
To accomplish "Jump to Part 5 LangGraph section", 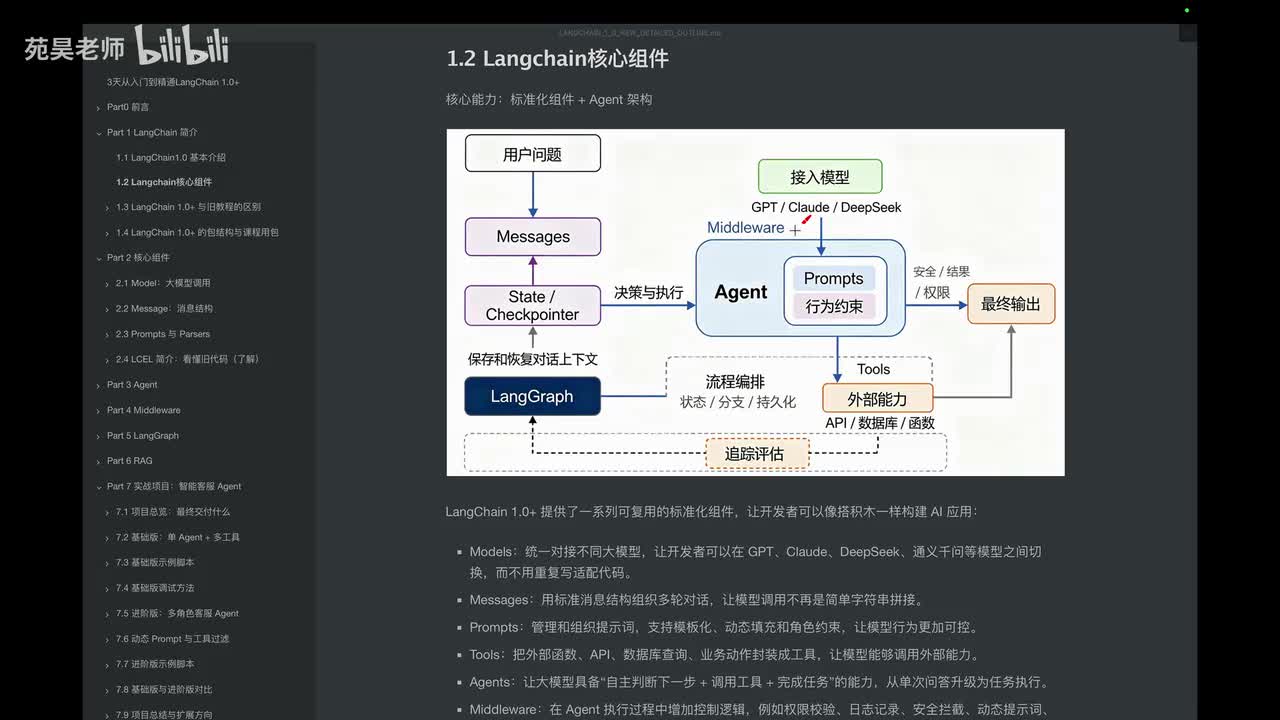I will pos(143,436).
